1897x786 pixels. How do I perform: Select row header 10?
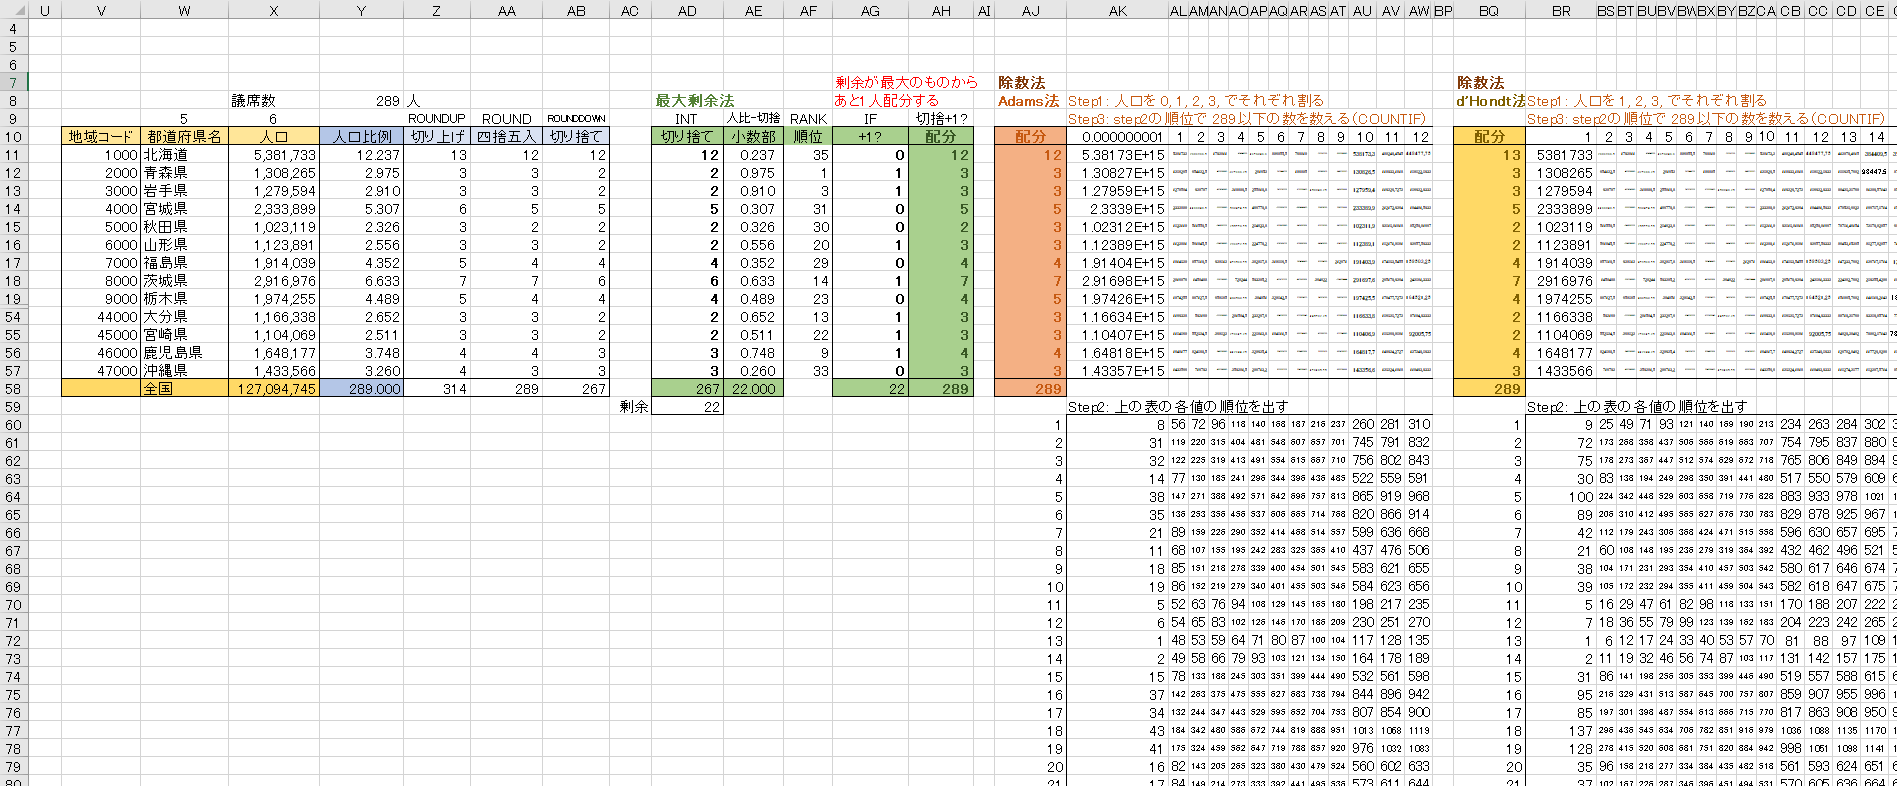pos(13,137)
